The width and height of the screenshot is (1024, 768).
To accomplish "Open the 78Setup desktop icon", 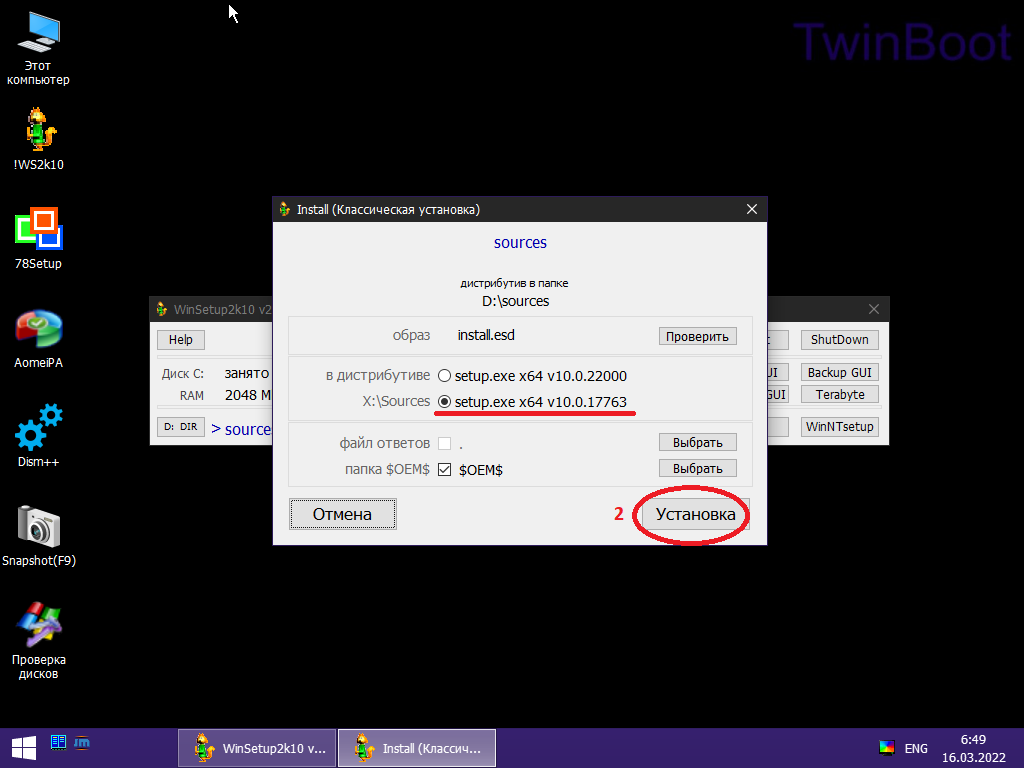I will coord(39,238).
